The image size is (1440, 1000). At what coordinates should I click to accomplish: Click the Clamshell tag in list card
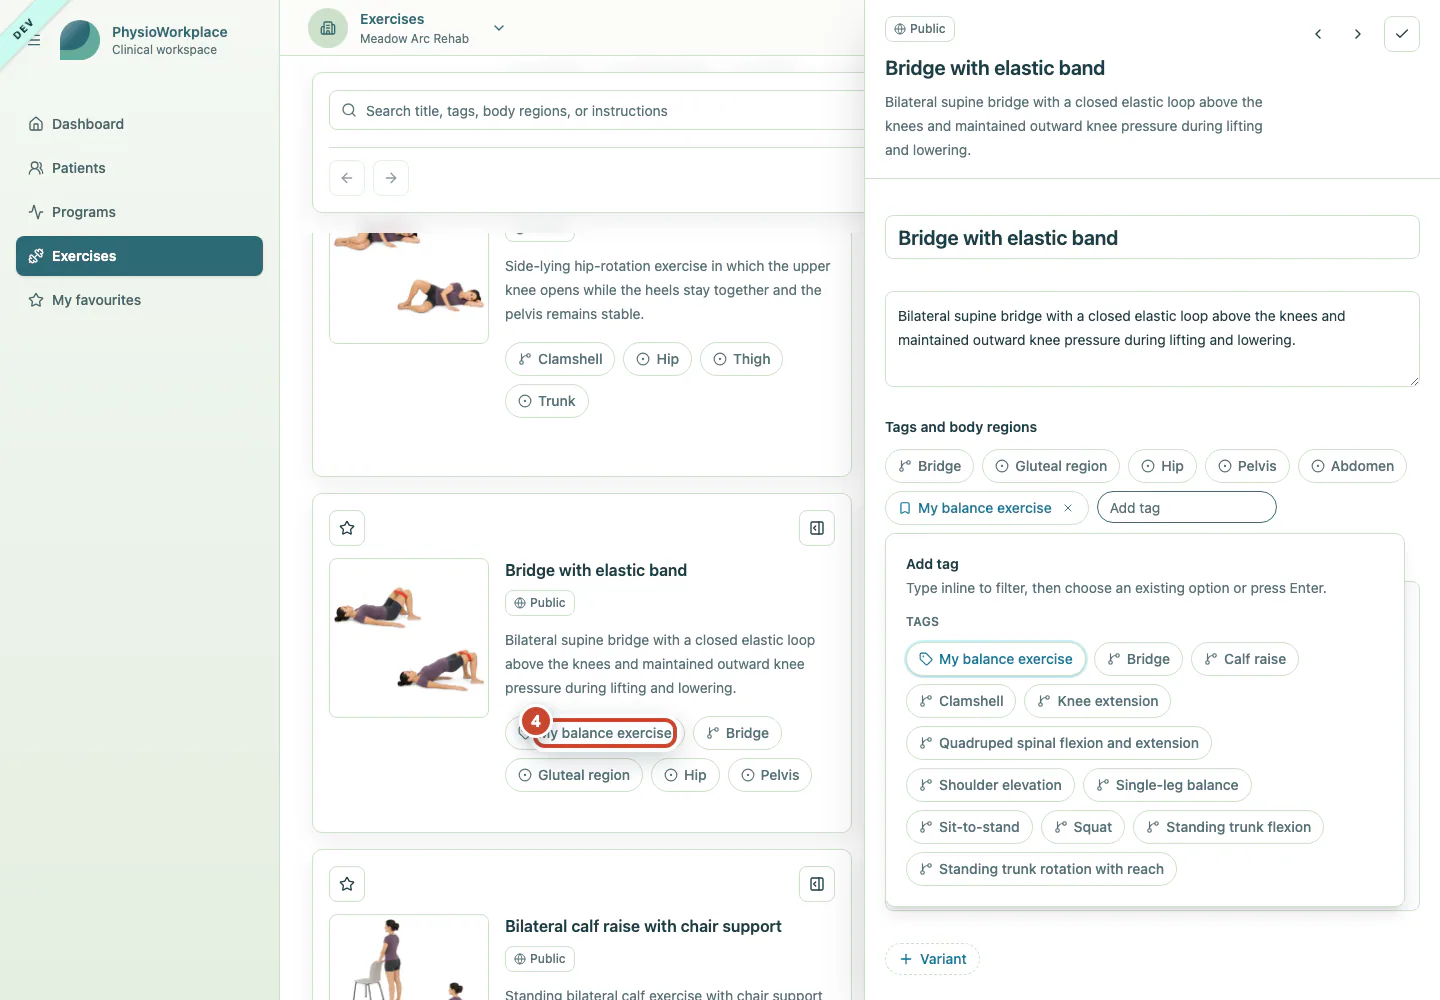coord(560,359)
